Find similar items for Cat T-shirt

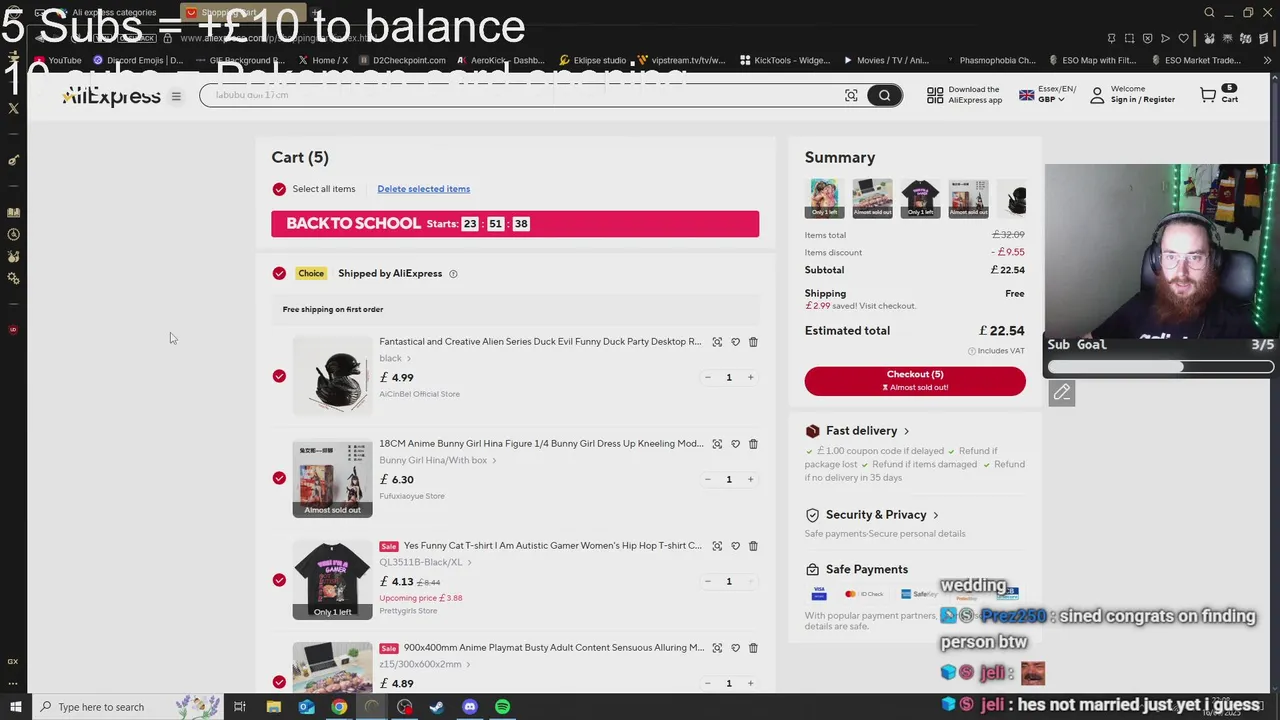pos(717,546)
